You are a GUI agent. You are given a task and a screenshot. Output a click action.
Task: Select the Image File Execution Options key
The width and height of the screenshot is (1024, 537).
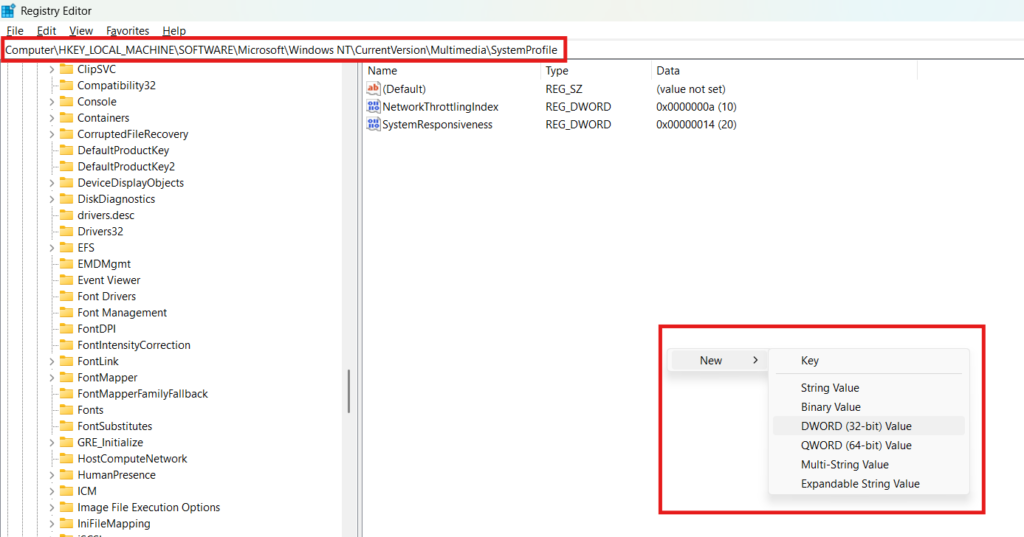point(148,507)
